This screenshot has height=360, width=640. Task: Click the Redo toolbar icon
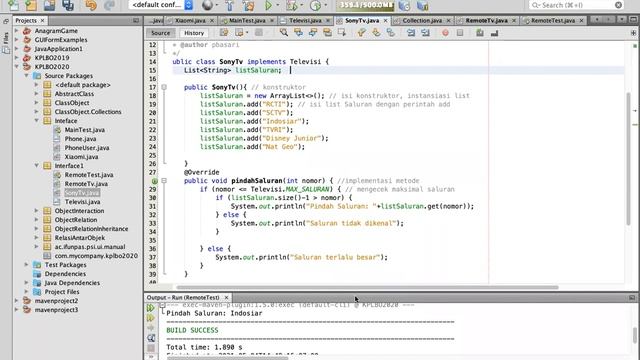tap(109, 5)
